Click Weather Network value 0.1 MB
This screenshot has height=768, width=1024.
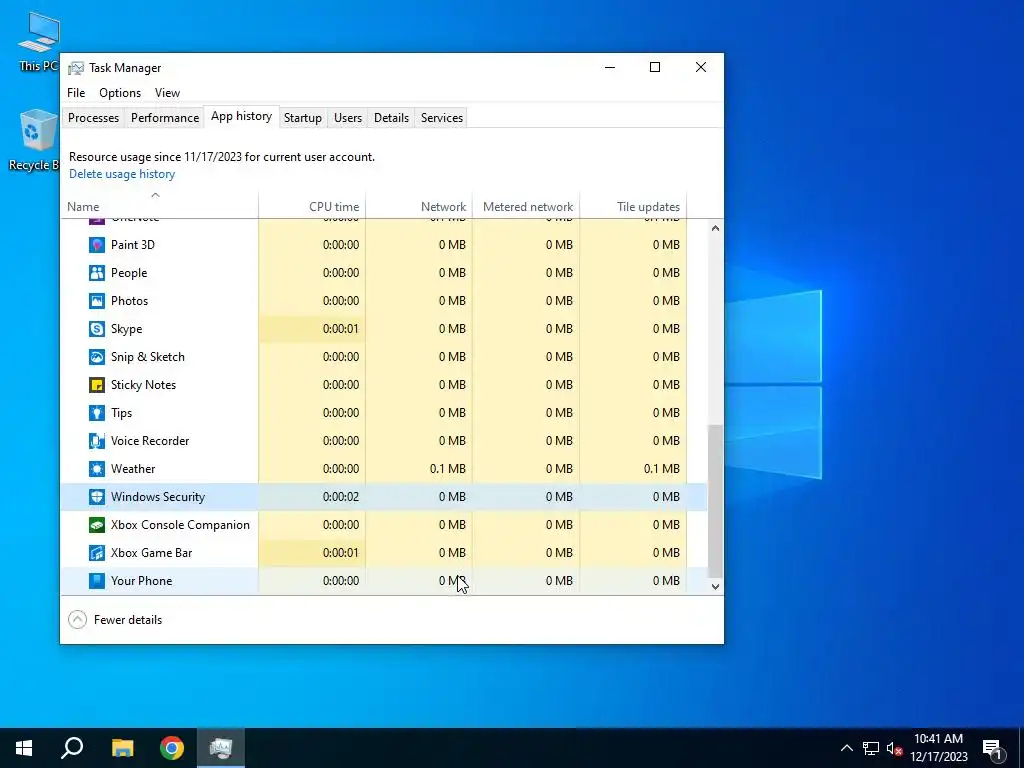point(448,469)
